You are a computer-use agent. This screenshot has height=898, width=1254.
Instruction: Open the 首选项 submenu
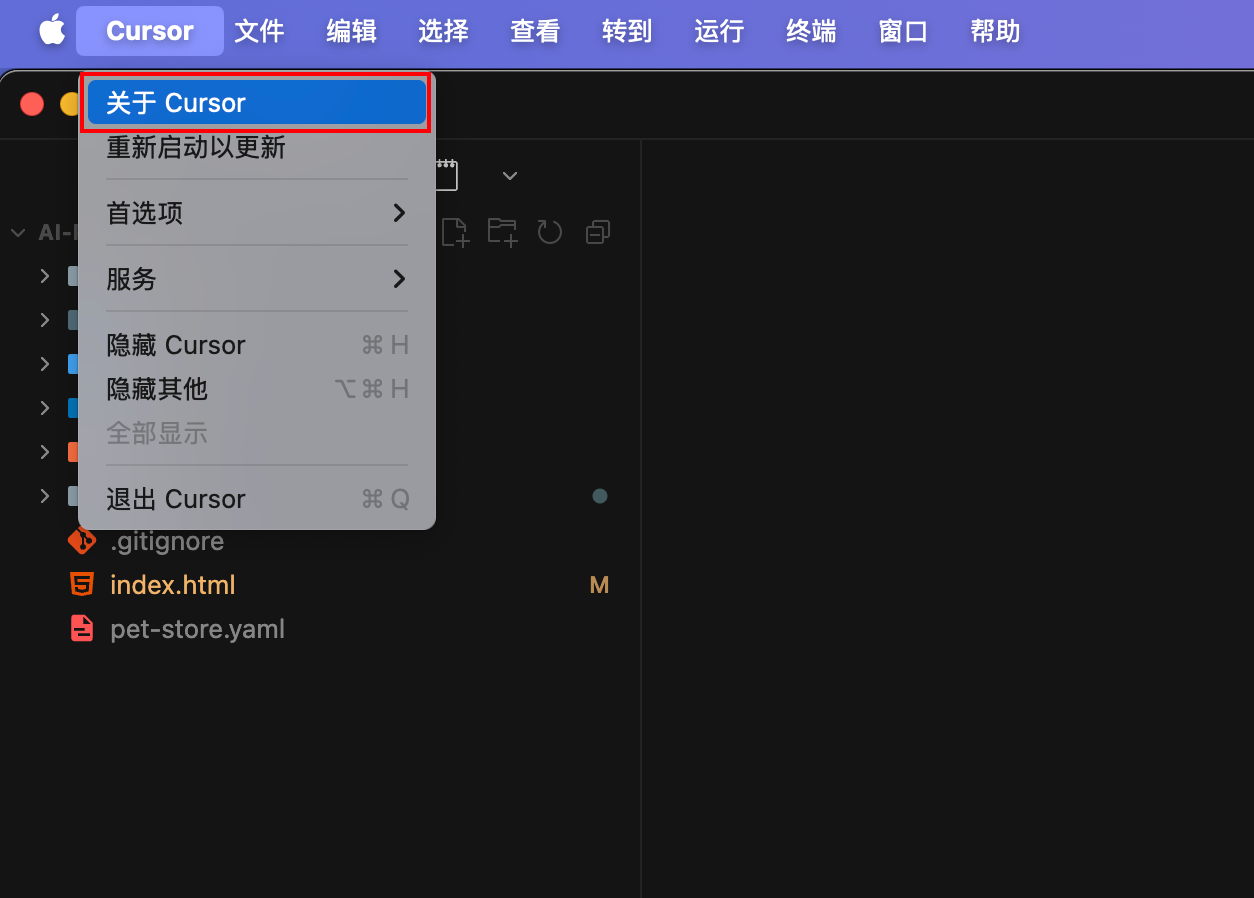click(x=256, y=213)
